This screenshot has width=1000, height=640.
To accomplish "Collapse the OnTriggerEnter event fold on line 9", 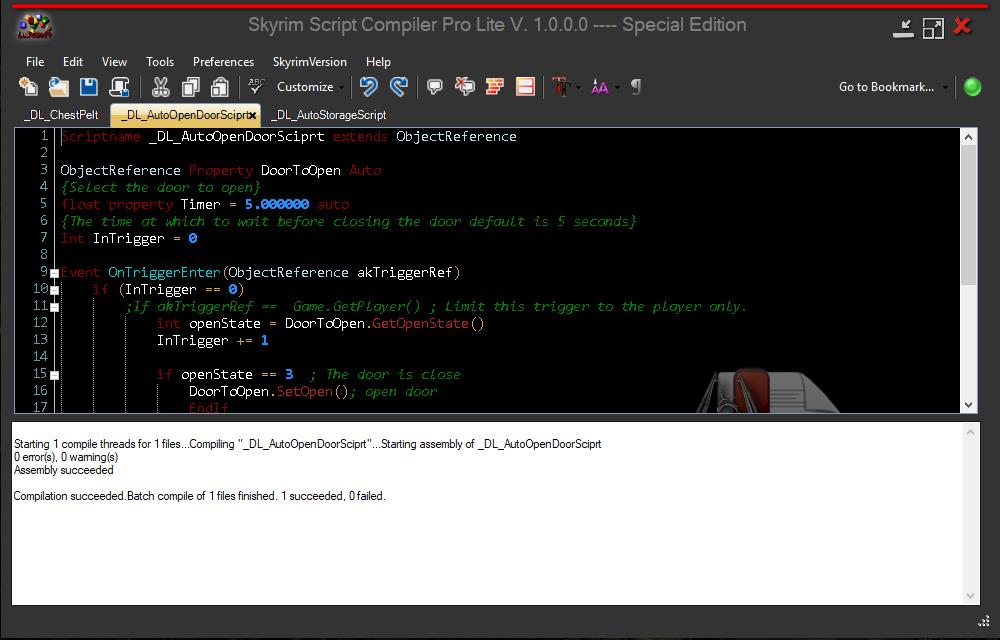I will [x=54, y=273].
